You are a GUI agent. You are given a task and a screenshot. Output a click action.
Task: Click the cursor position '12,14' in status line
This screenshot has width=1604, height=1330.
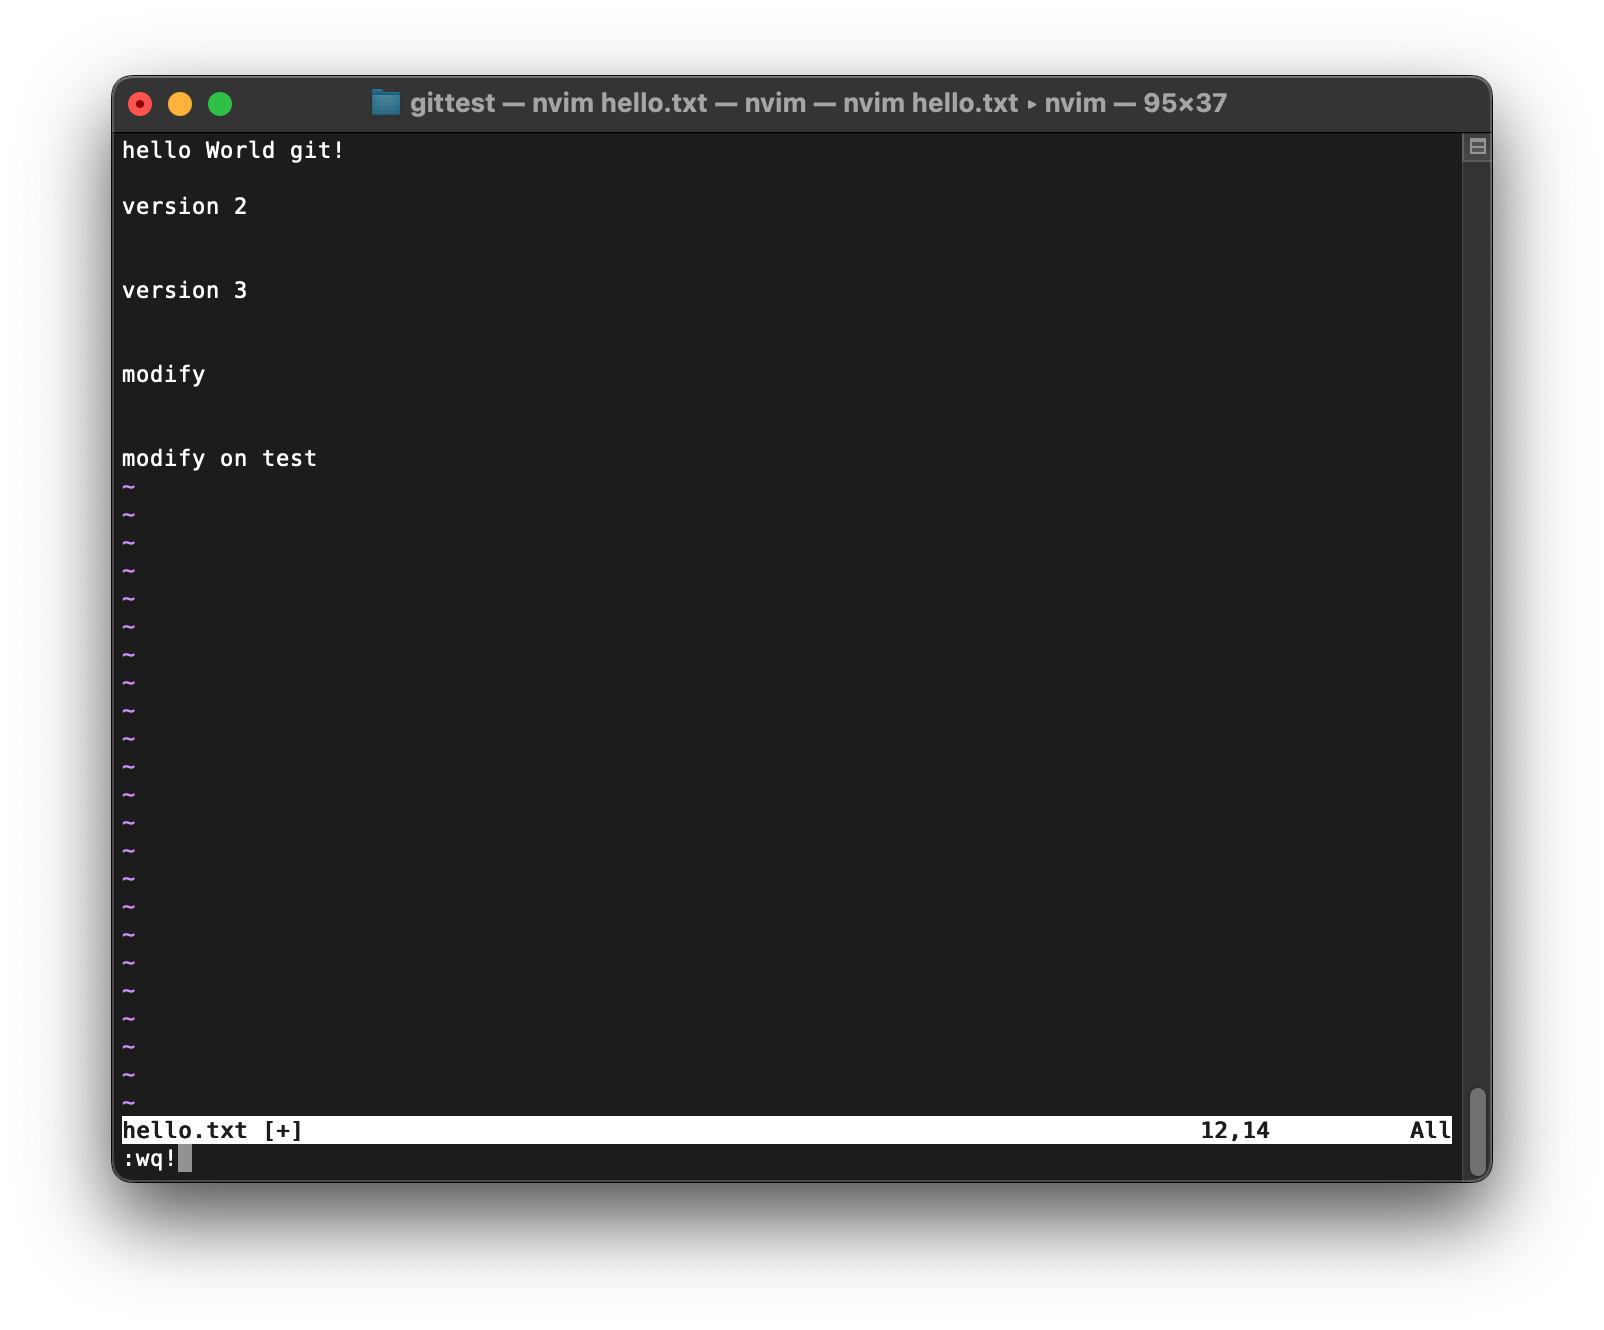(x=1234, y=1130)
